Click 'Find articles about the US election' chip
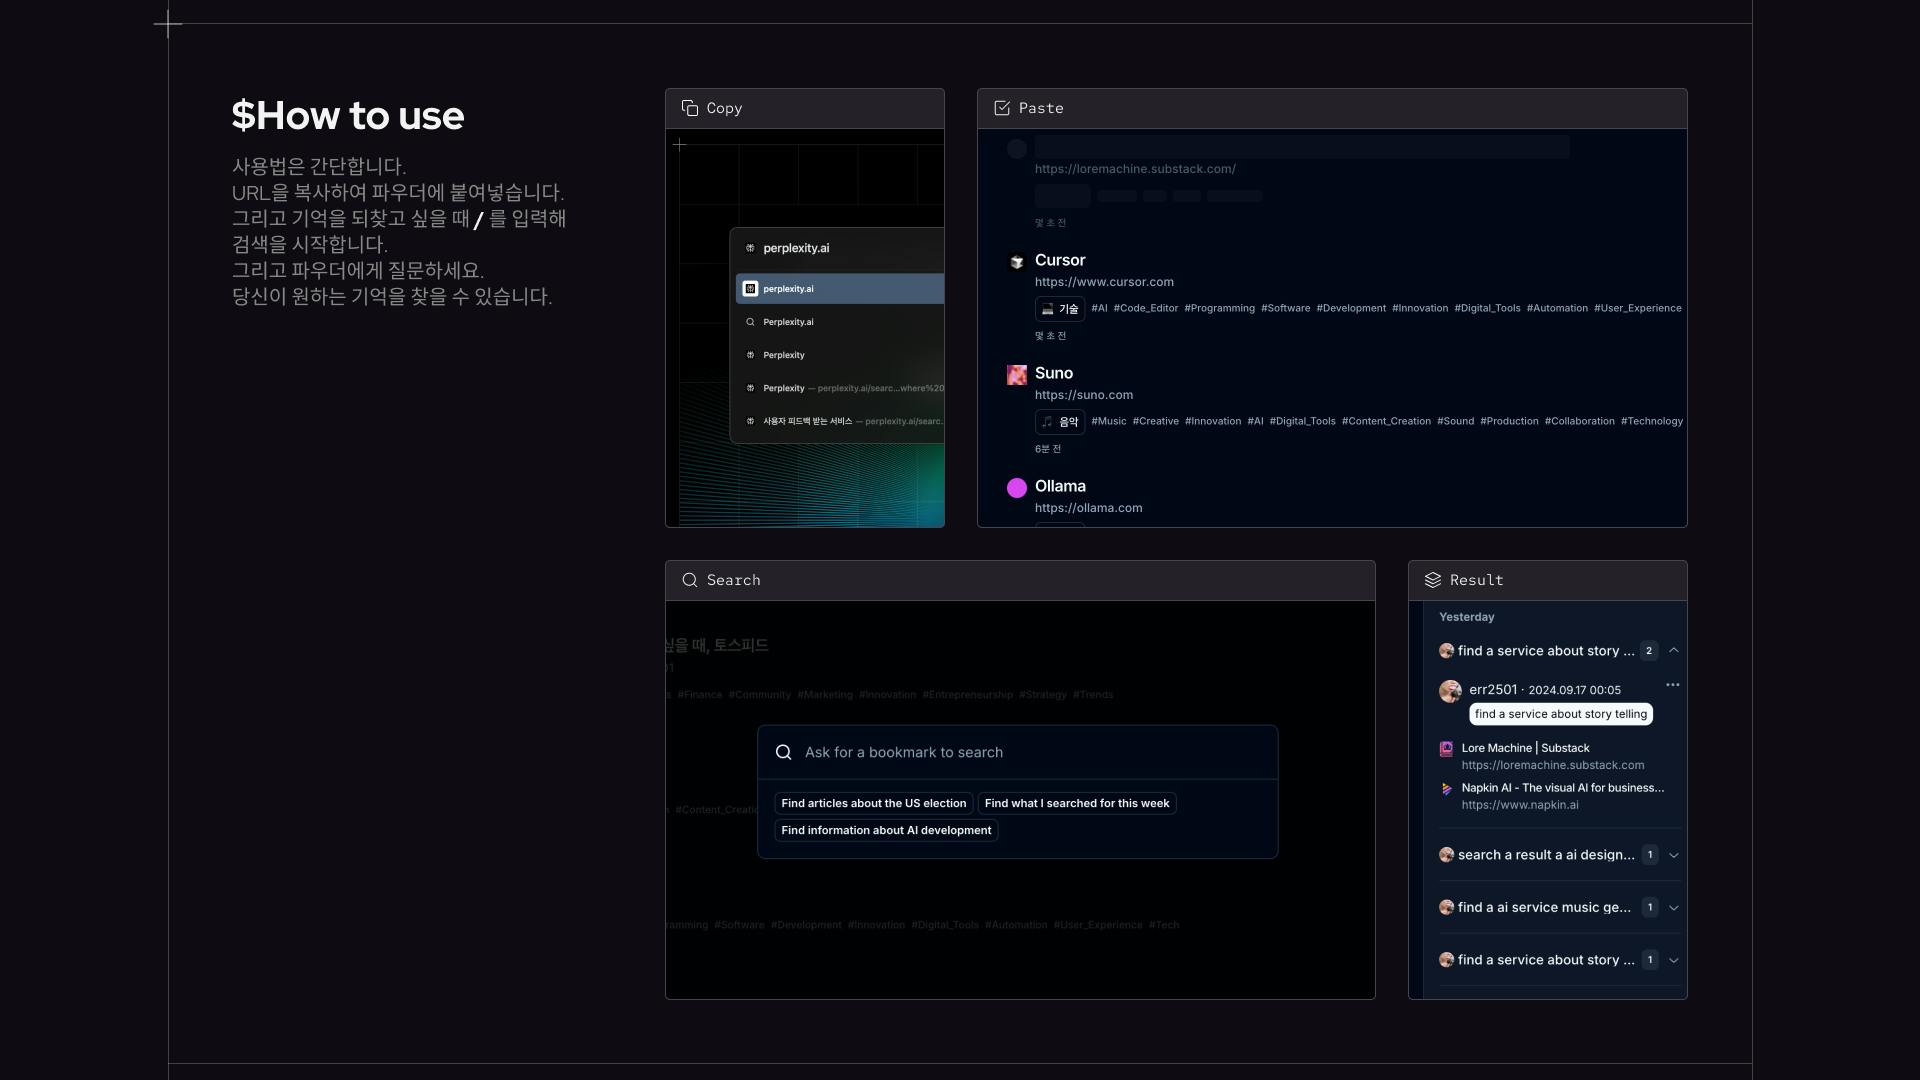Viewport: 1920px width, 1080px height. (x=873, y=804)
